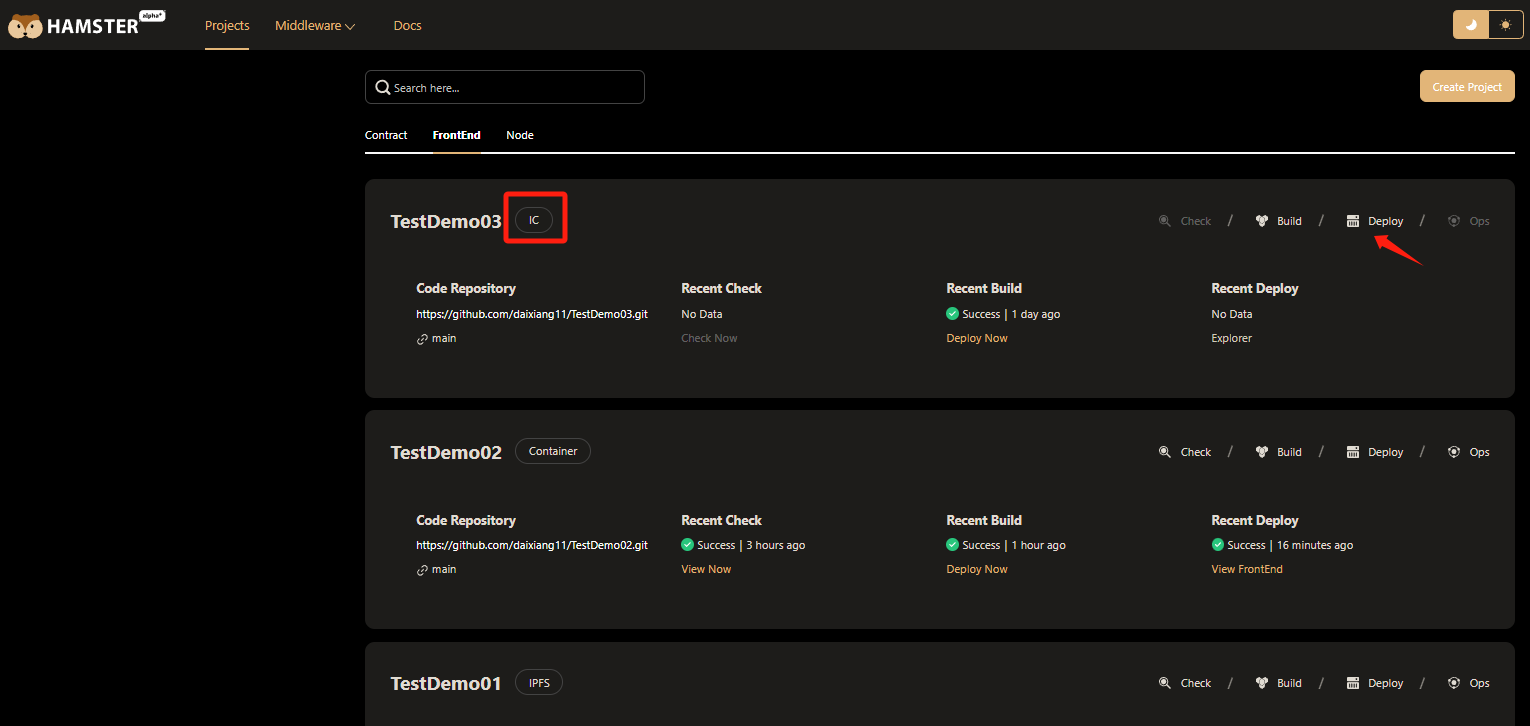1530x726 pixels.
Task: Click TestDemo03 branch link icon
Action: pyautogui.click(x=422, y=339)
